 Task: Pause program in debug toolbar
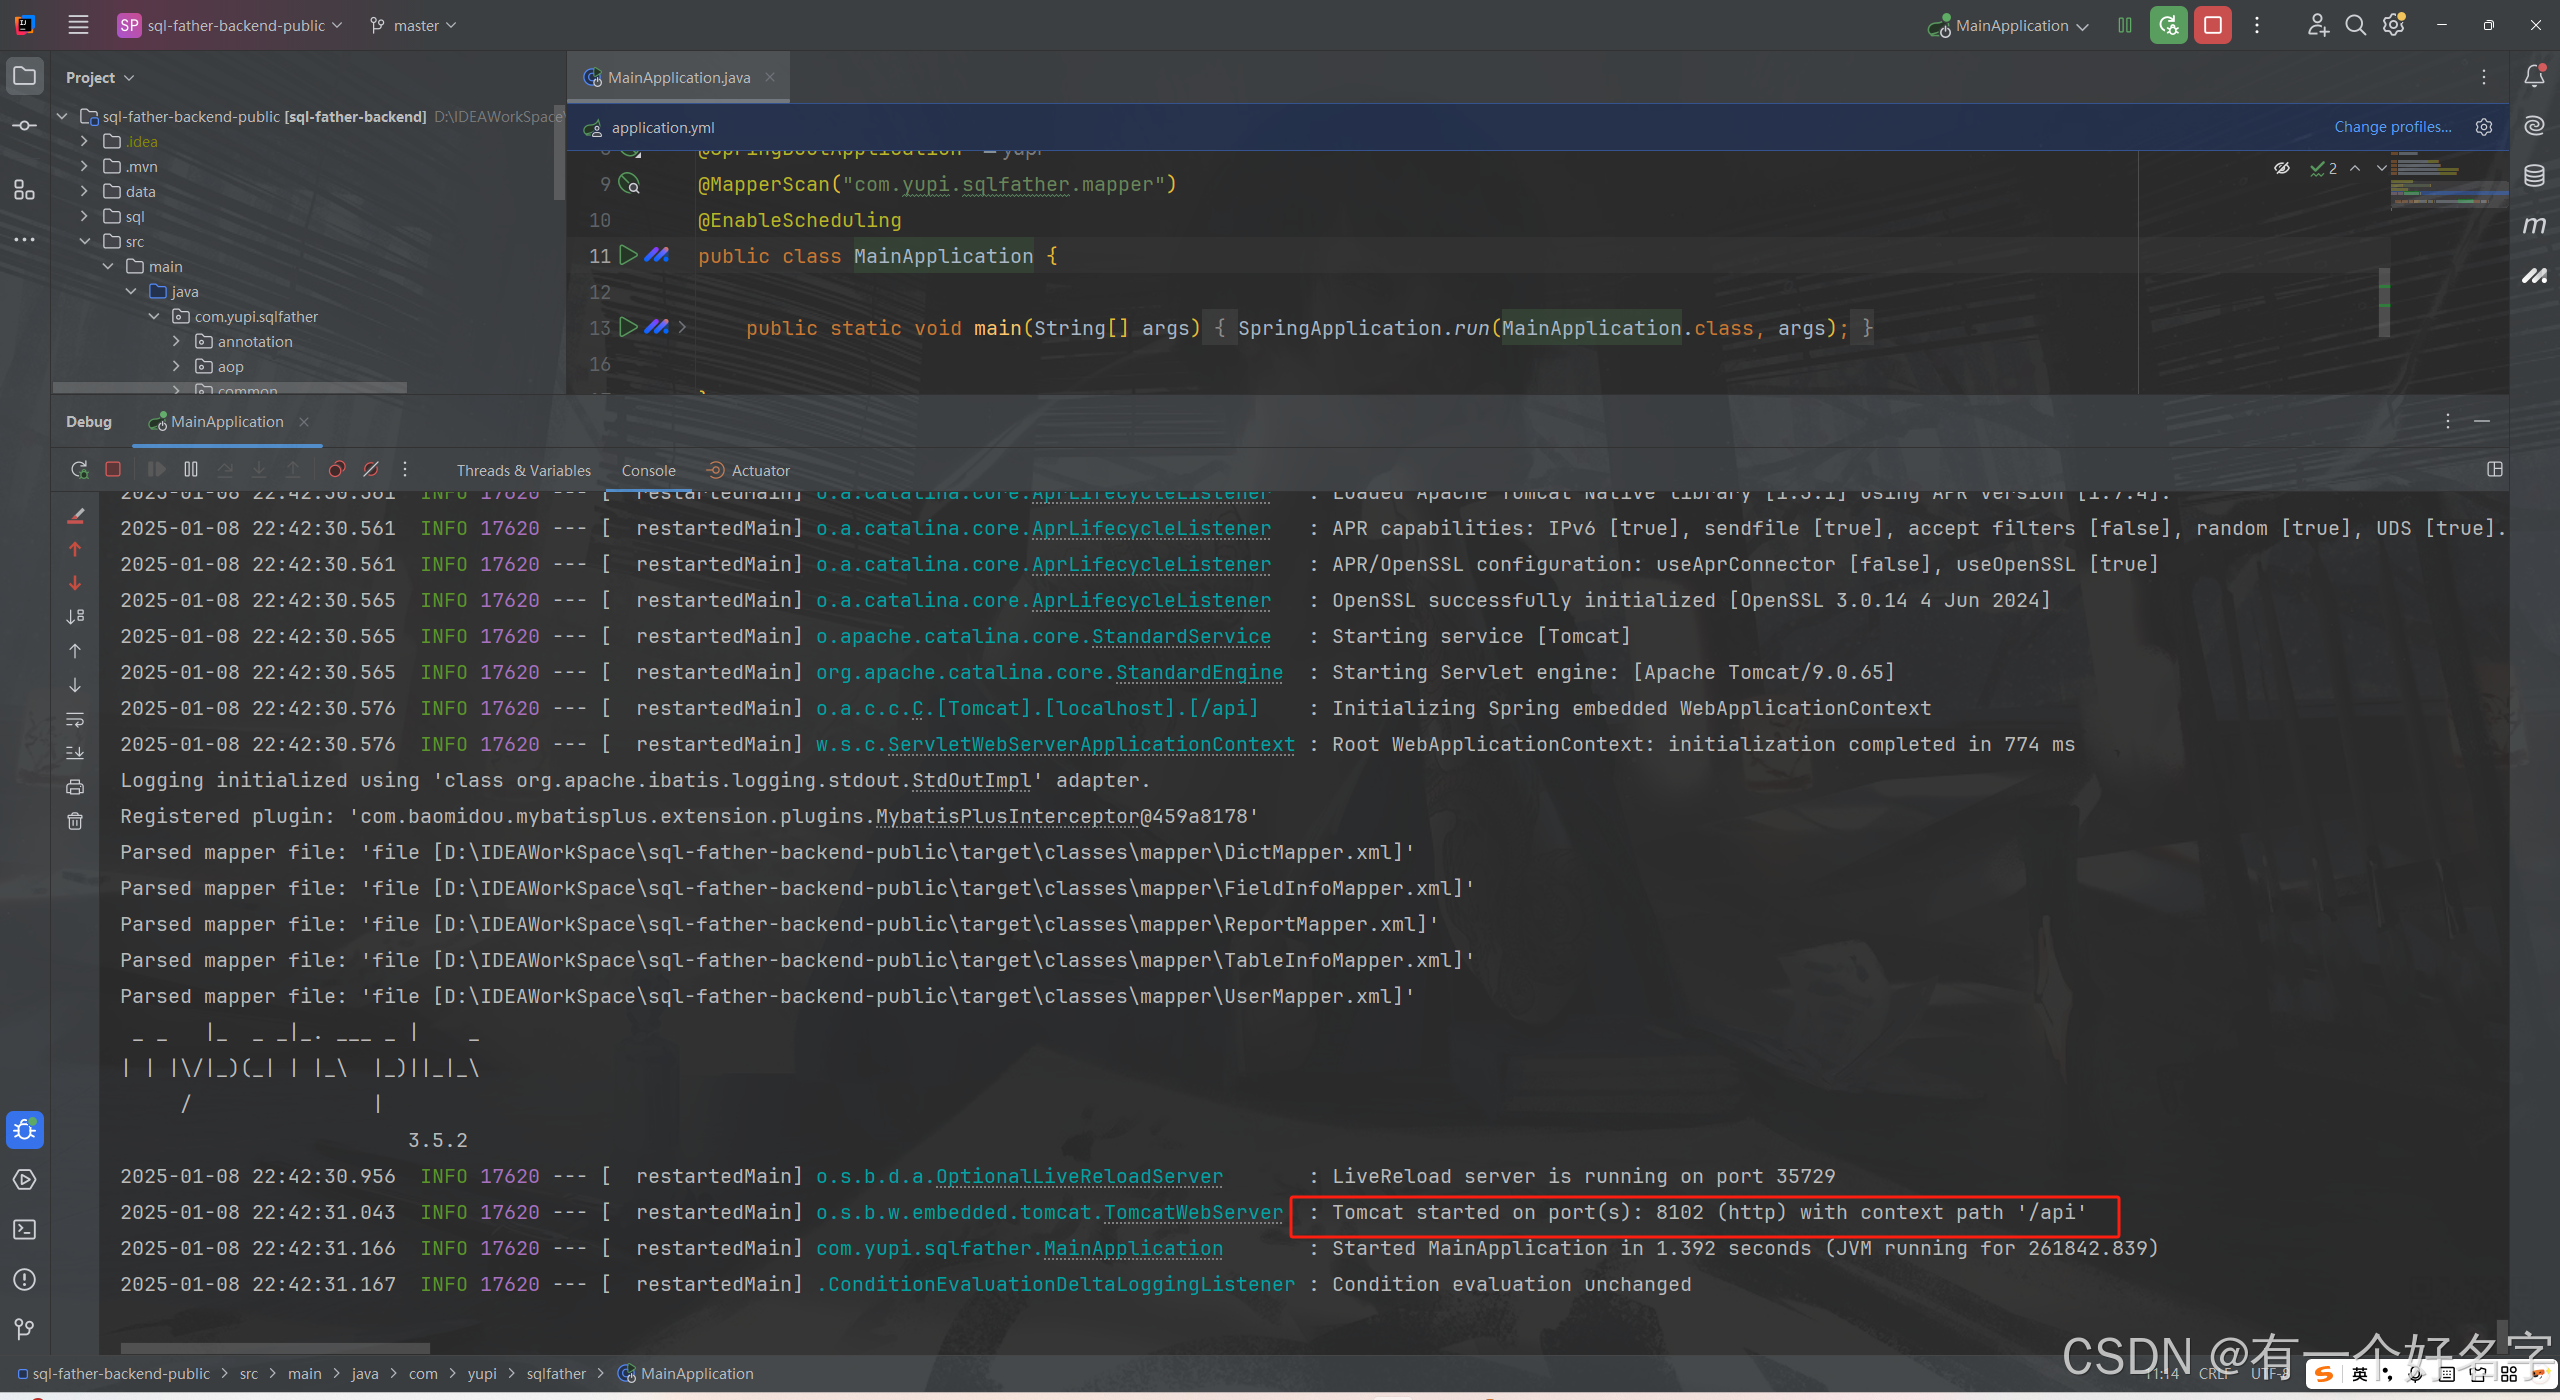coord(191,469)
